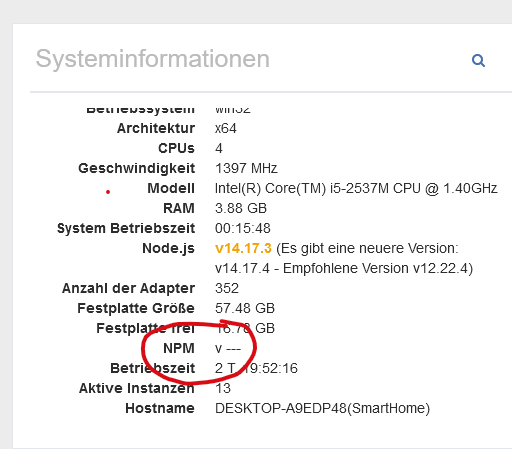Select the orange v14.17.3 Node.js version
512x449 pixels.
click(x=243, y=248)
